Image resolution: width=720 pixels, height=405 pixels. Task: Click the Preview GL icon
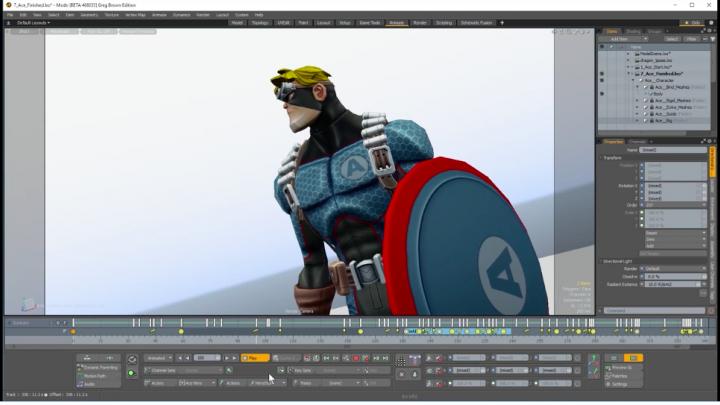(607, 367)
